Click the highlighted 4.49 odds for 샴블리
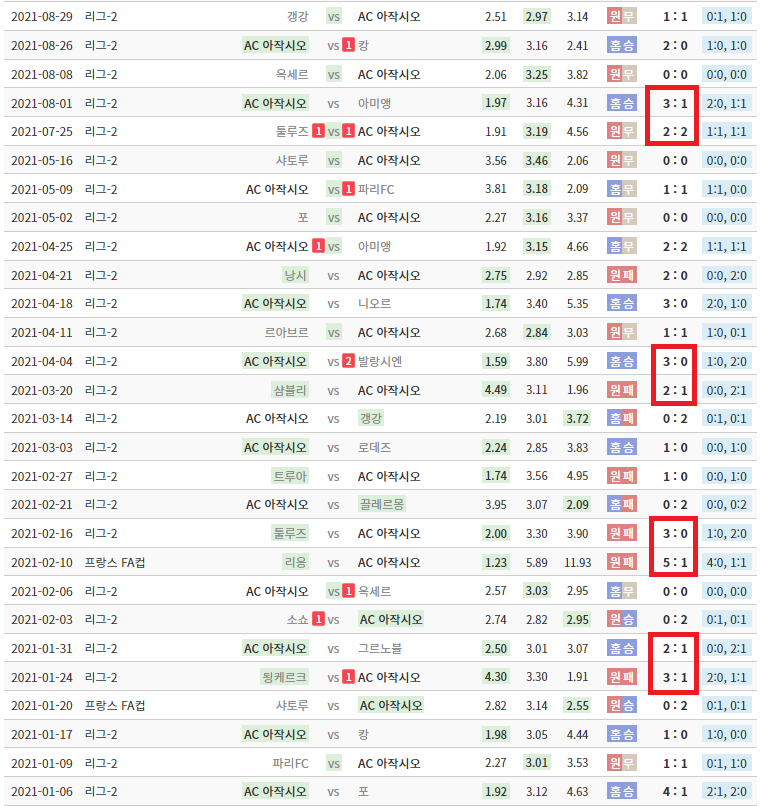This screenshot has width=761, height=806. point(495,390)
